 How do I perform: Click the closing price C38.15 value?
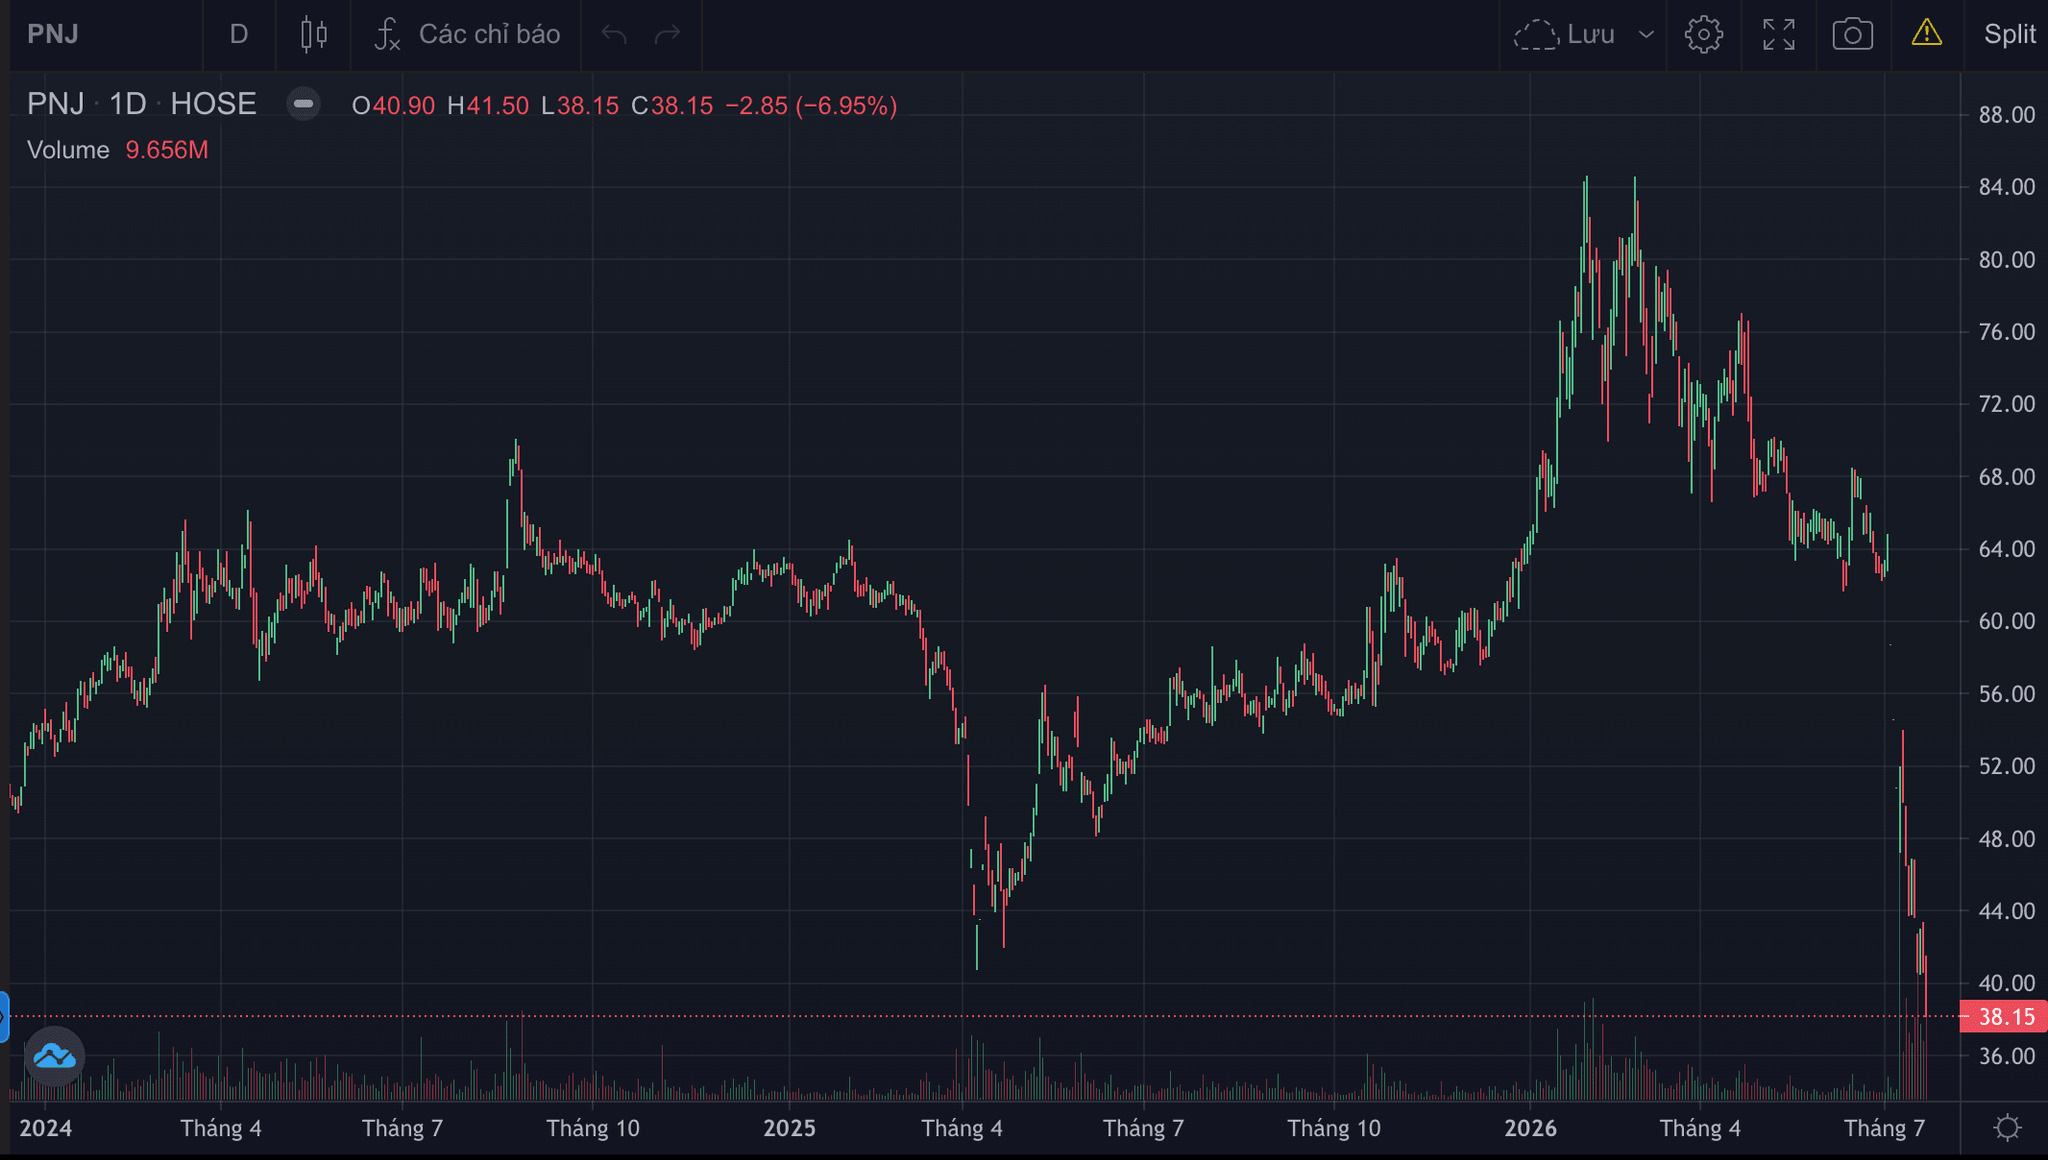672,105
